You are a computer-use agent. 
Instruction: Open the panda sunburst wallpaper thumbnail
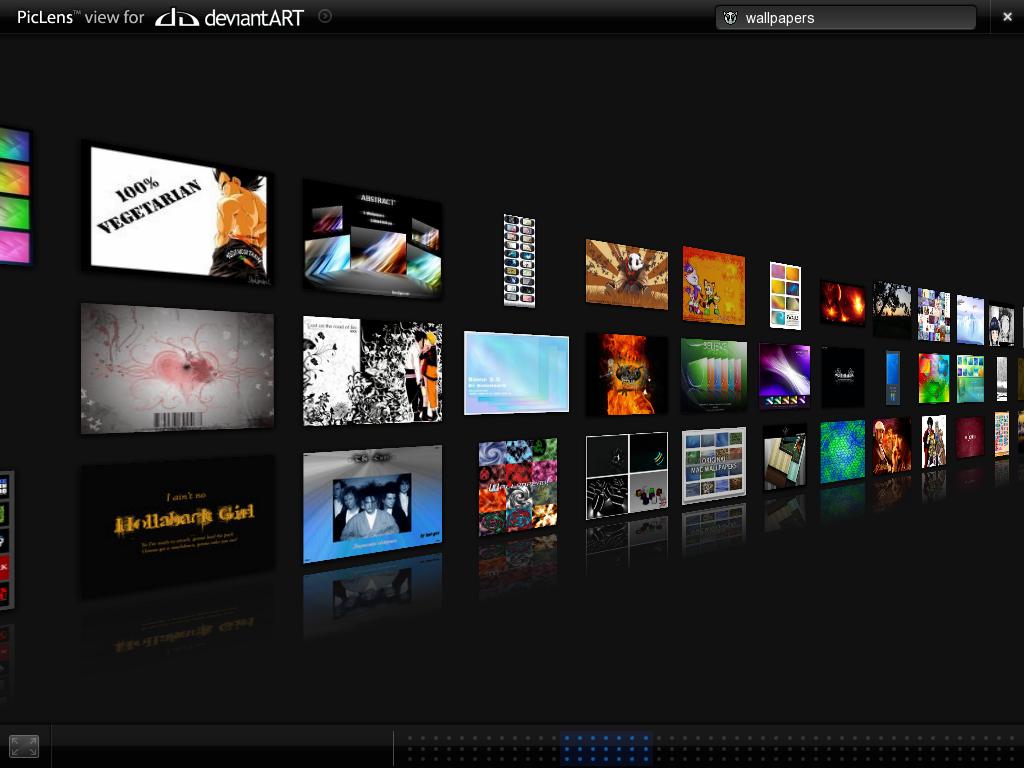pos(627,274)
